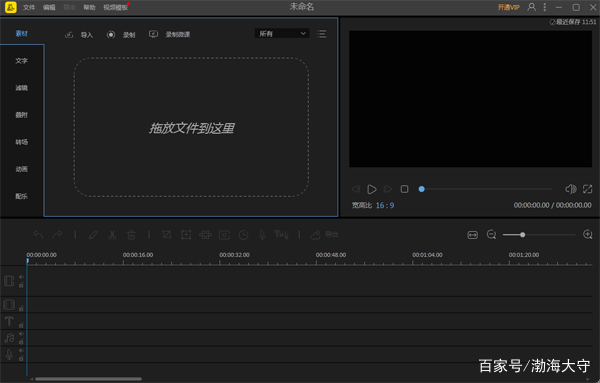Viewport: 600px width, 383px height.
Task: Switch media view with list icon
Action: point(321,34)
